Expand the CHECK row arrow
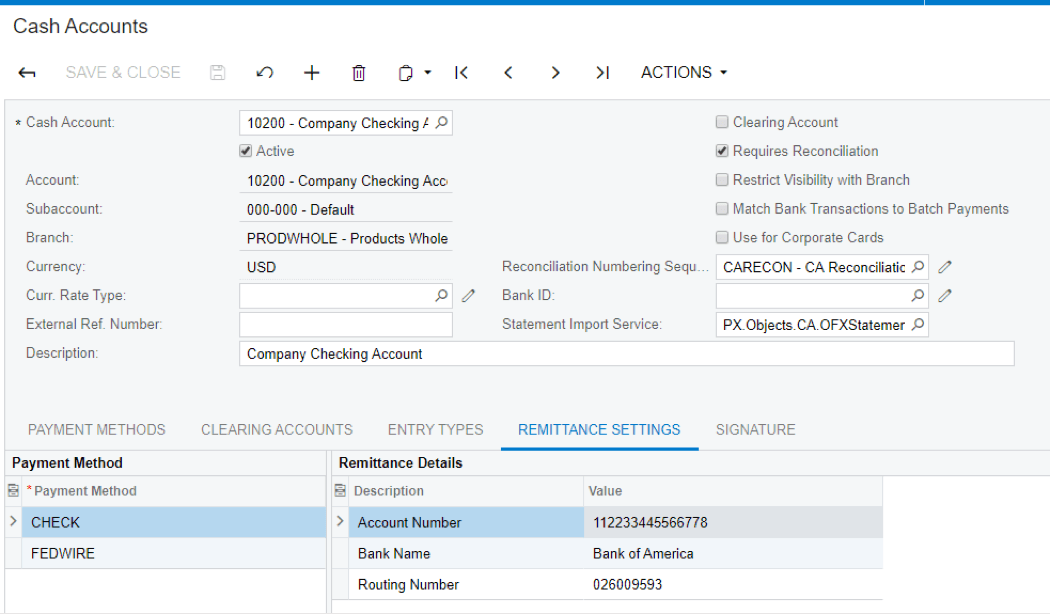 click(x=13, y=521)
